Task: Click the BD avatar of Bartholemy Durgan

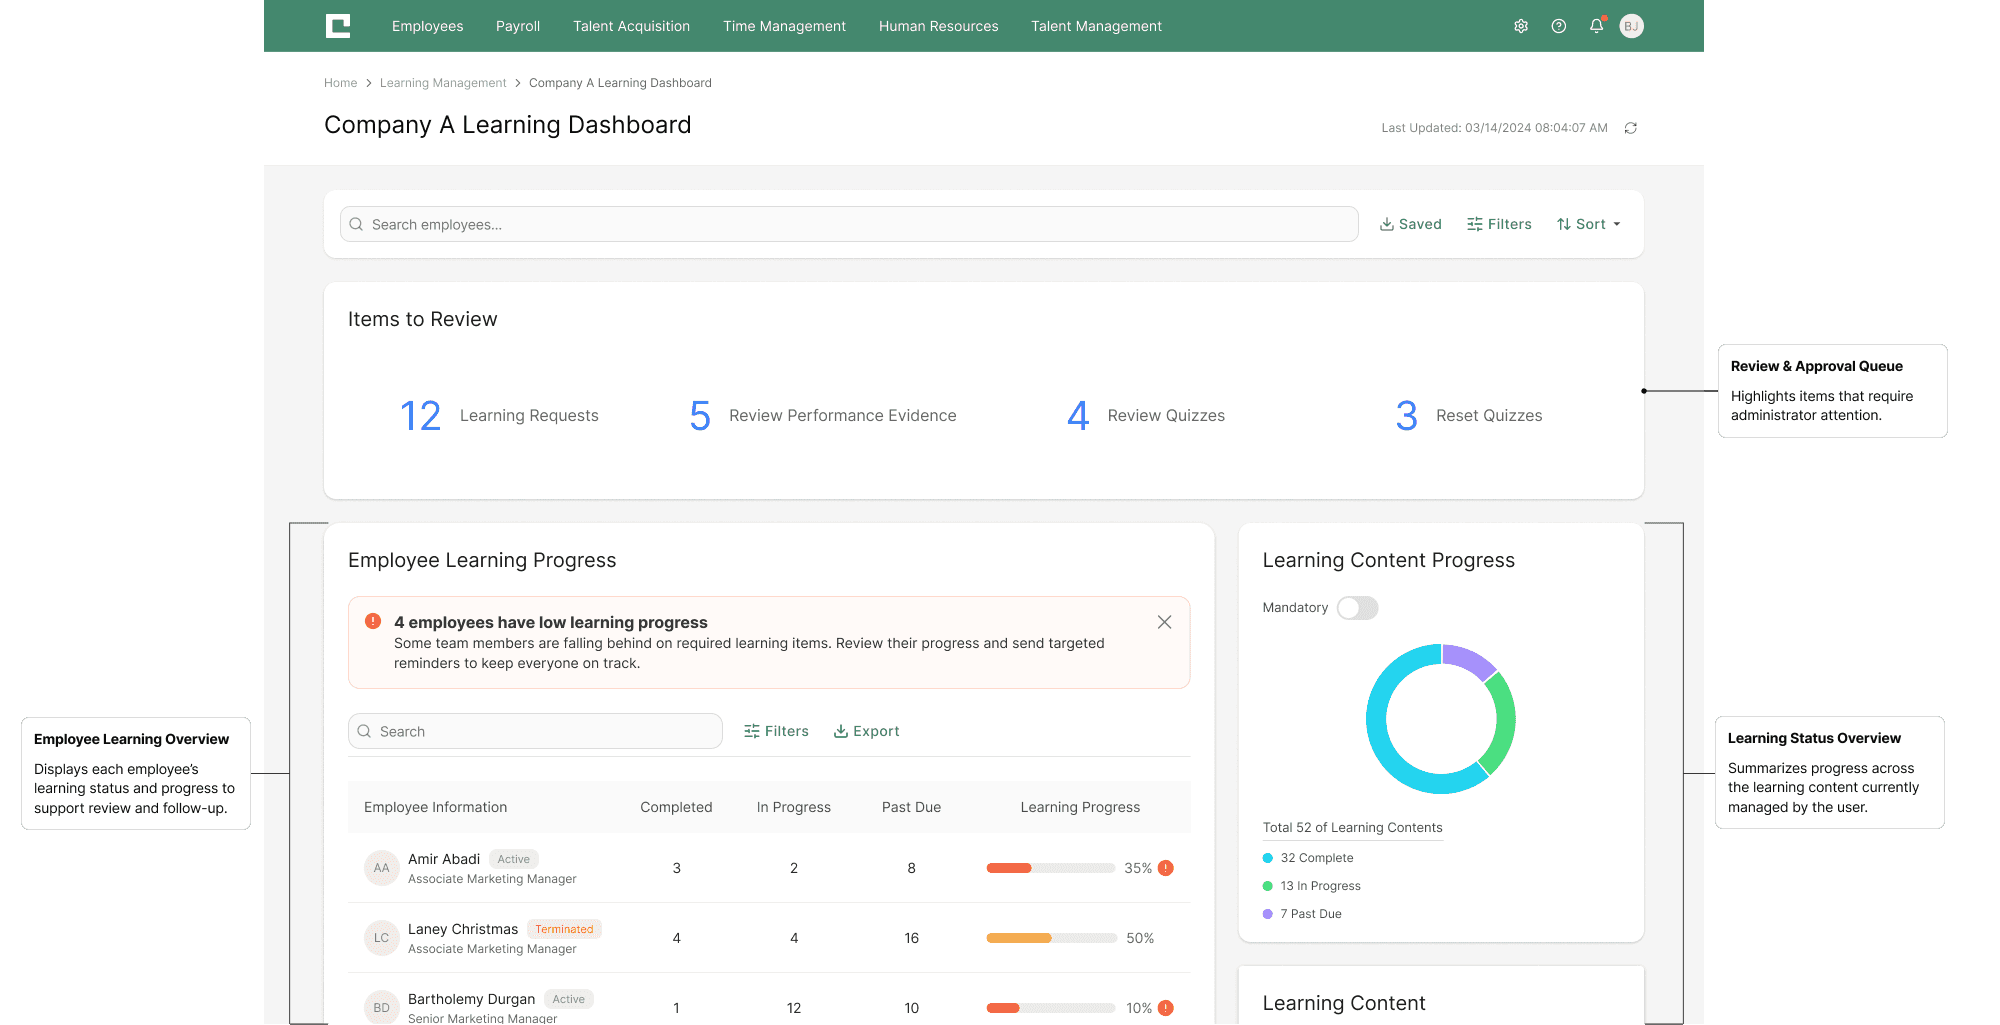Action: coord(382,1007)
